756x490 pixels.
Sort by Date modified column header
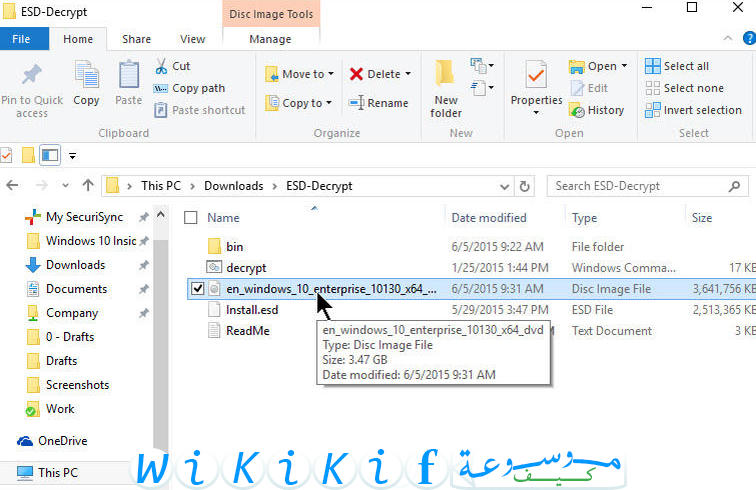click(x=489, y=218)
